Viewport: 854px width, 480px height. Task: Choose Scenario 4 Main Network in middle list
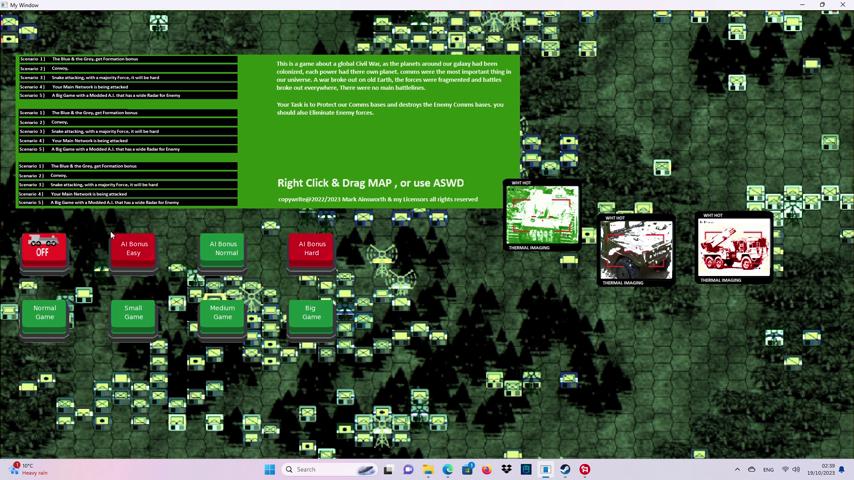(128, 140)
